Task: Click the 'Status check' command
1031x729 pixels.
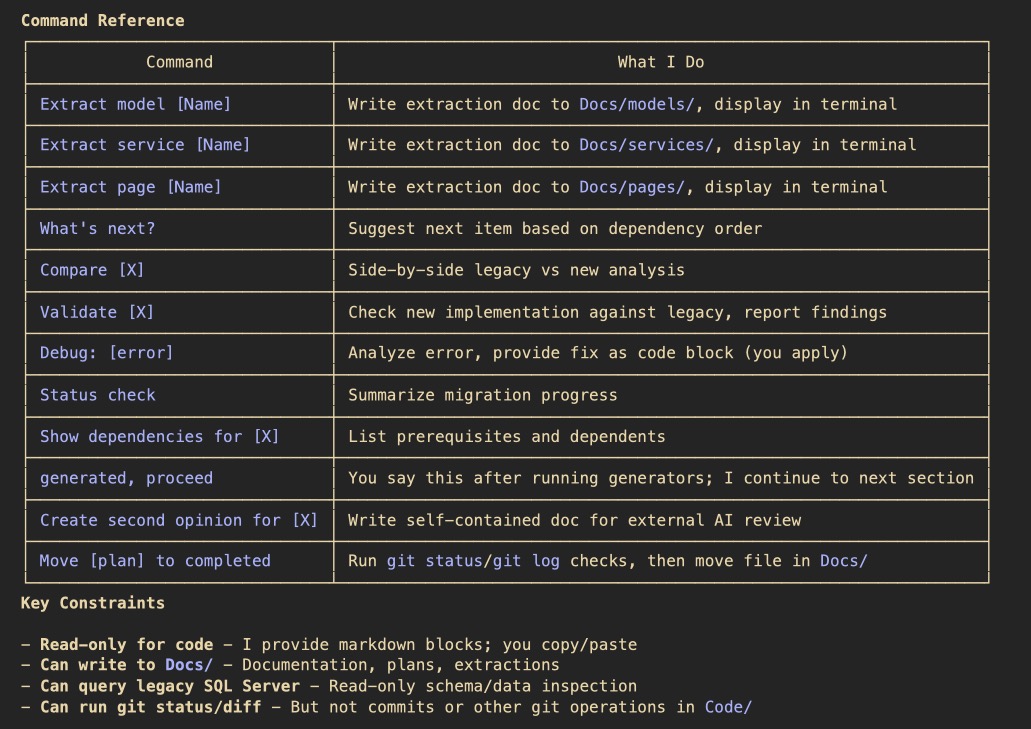Action: tap(97, 394)
